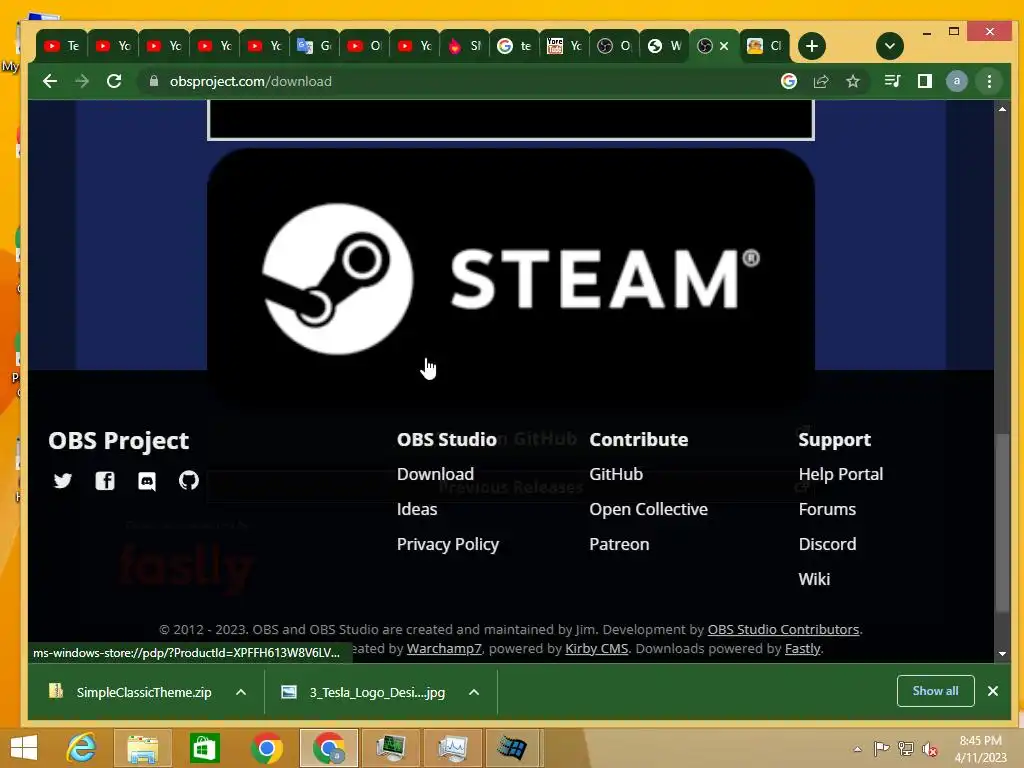Open the Patreon link
Image resolution: width=1024 pixels, height=768 pixels.
point(619,544)
